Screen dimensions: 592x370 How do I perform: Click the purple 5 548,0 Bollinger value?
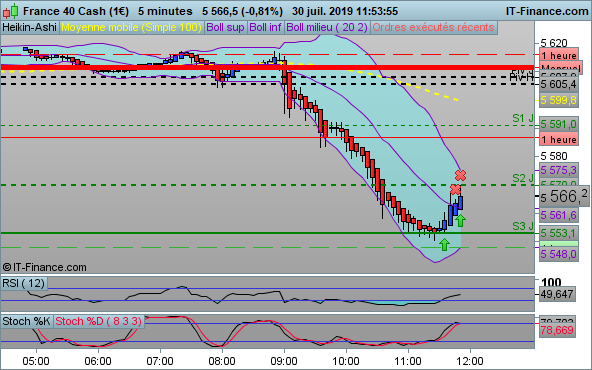point(559,254)
